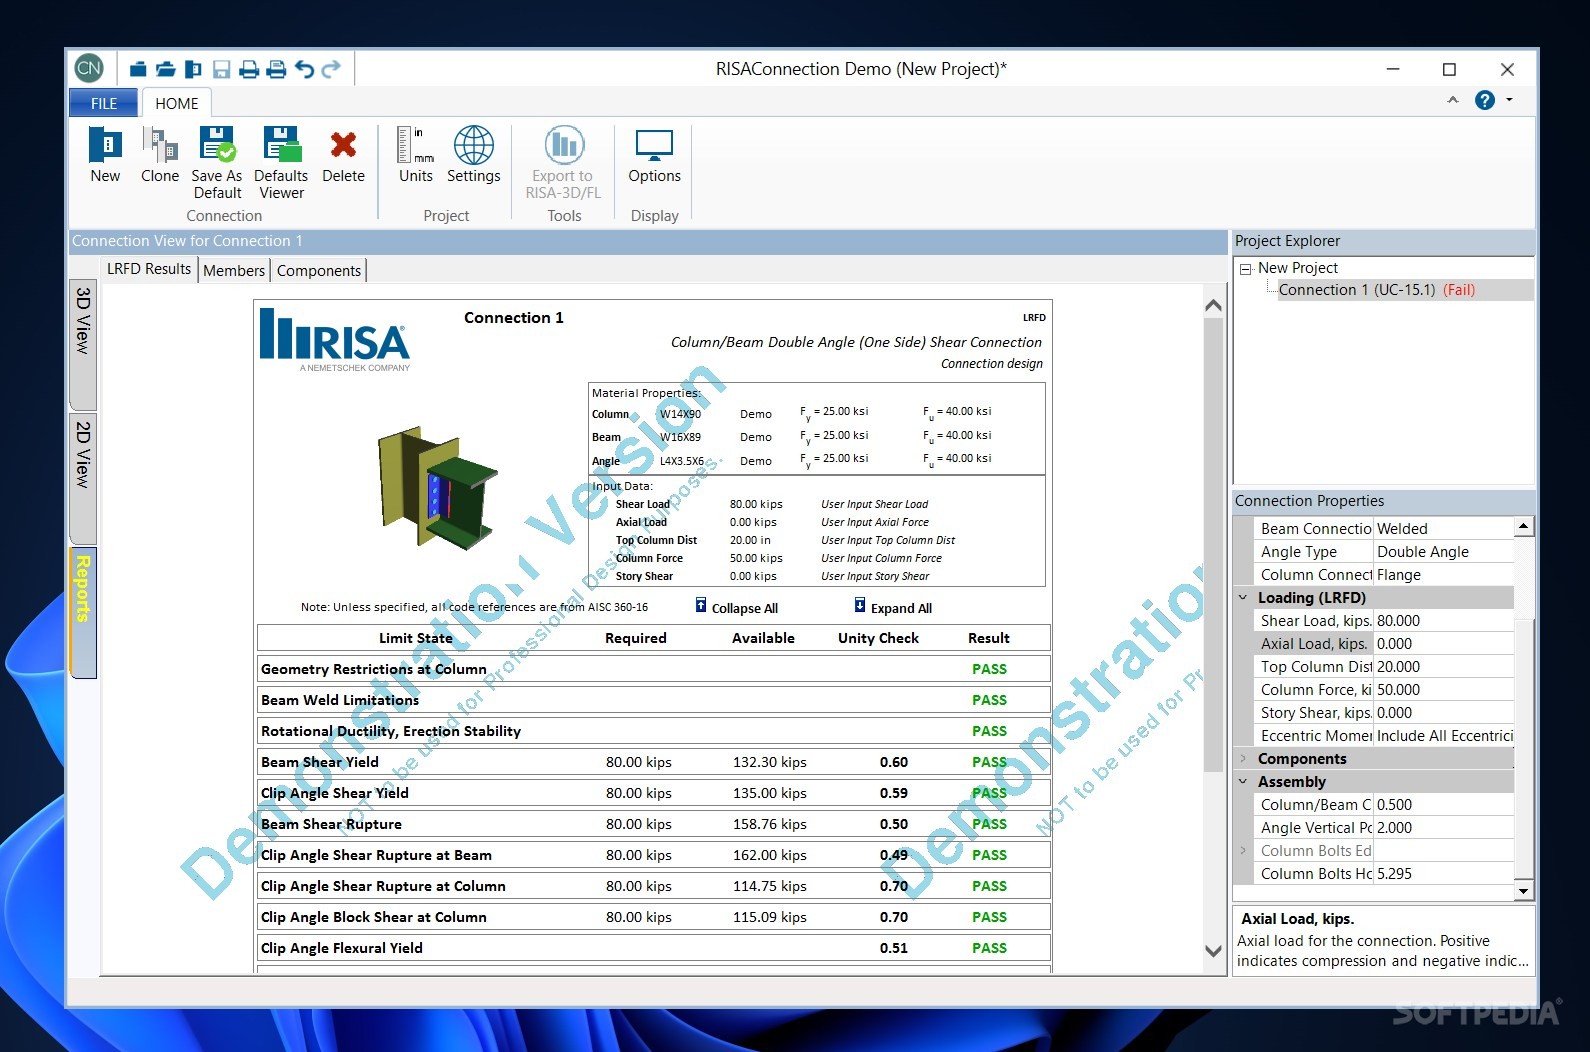Viewport: 1590px width, 1052px height.
Task: Delete the selected connection
Action: (x=343, y=156)
